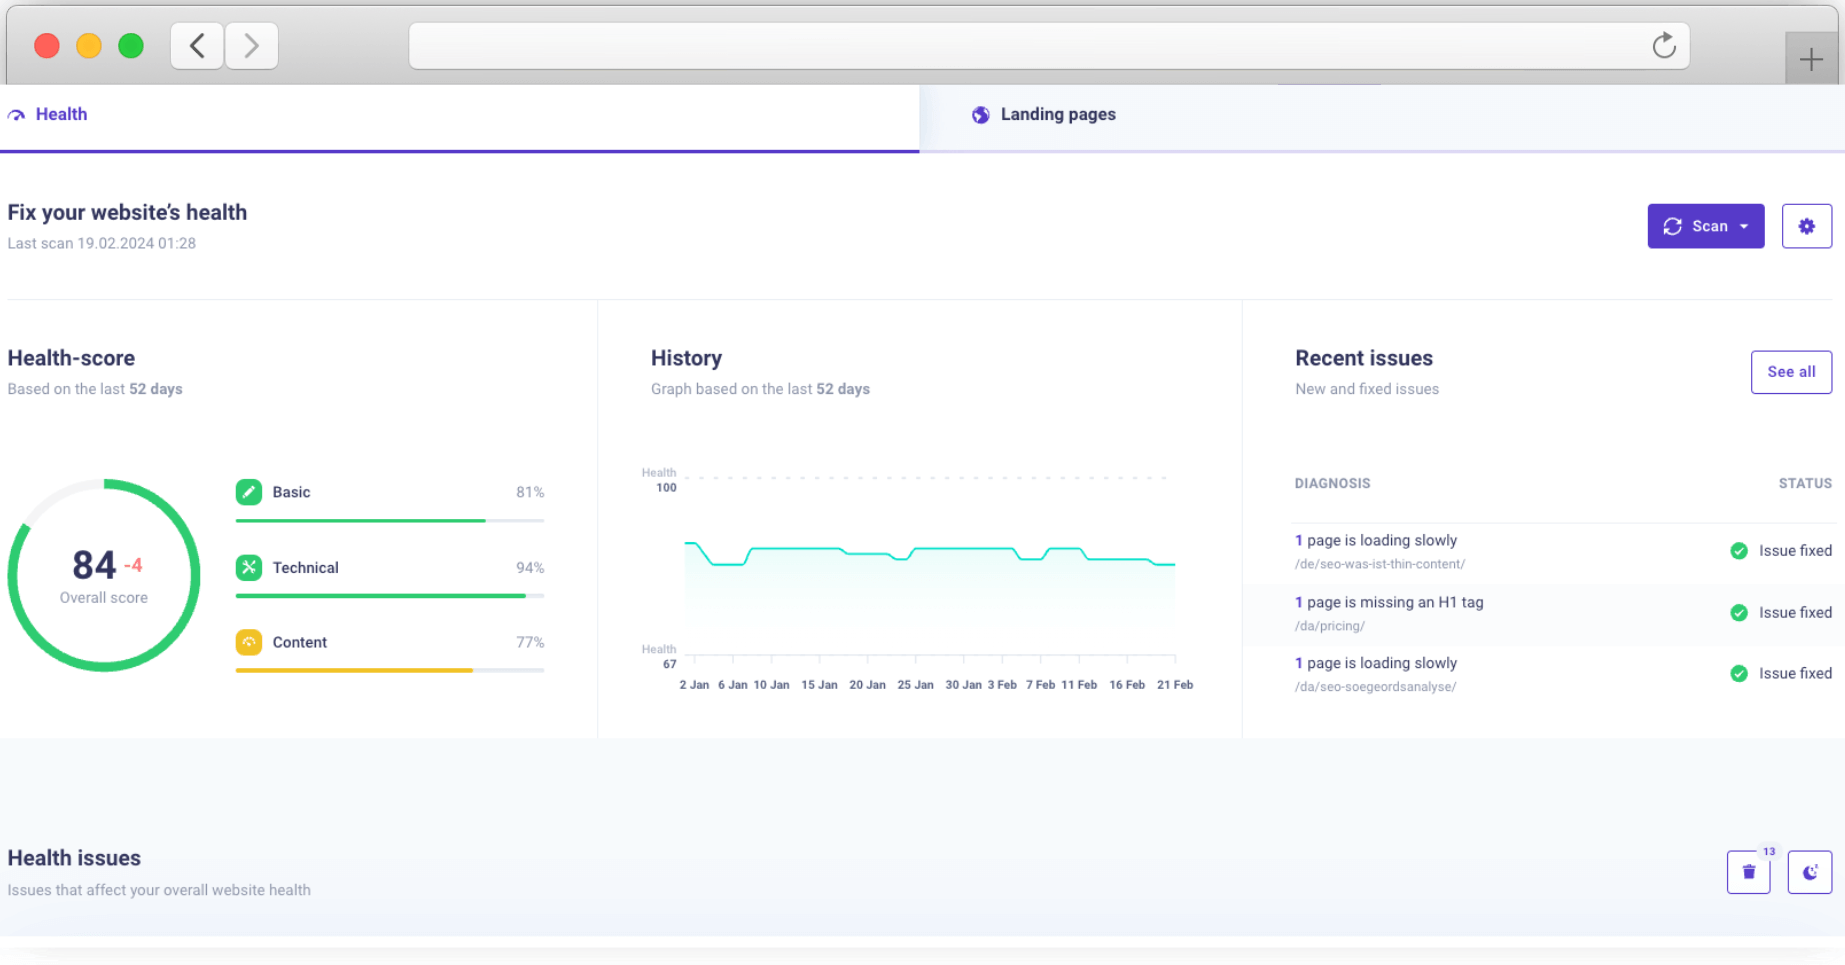Open the /de/seo-was-ist-thin-content/ slow loading issue
This screenshot has height=965, width=1845.
(x=1381, y=541)
